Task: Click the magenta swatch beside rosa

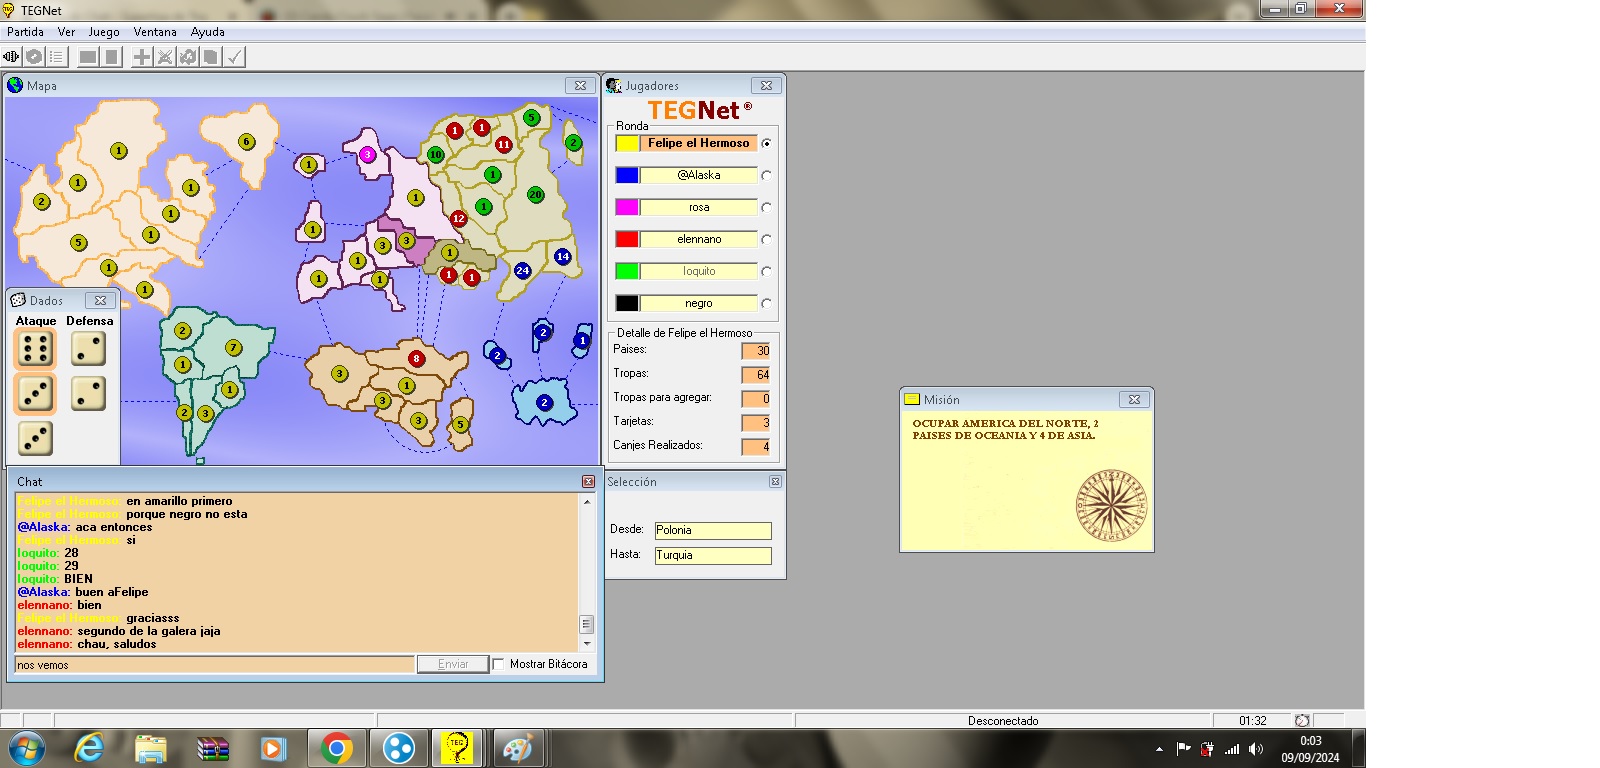Action: 627,207
